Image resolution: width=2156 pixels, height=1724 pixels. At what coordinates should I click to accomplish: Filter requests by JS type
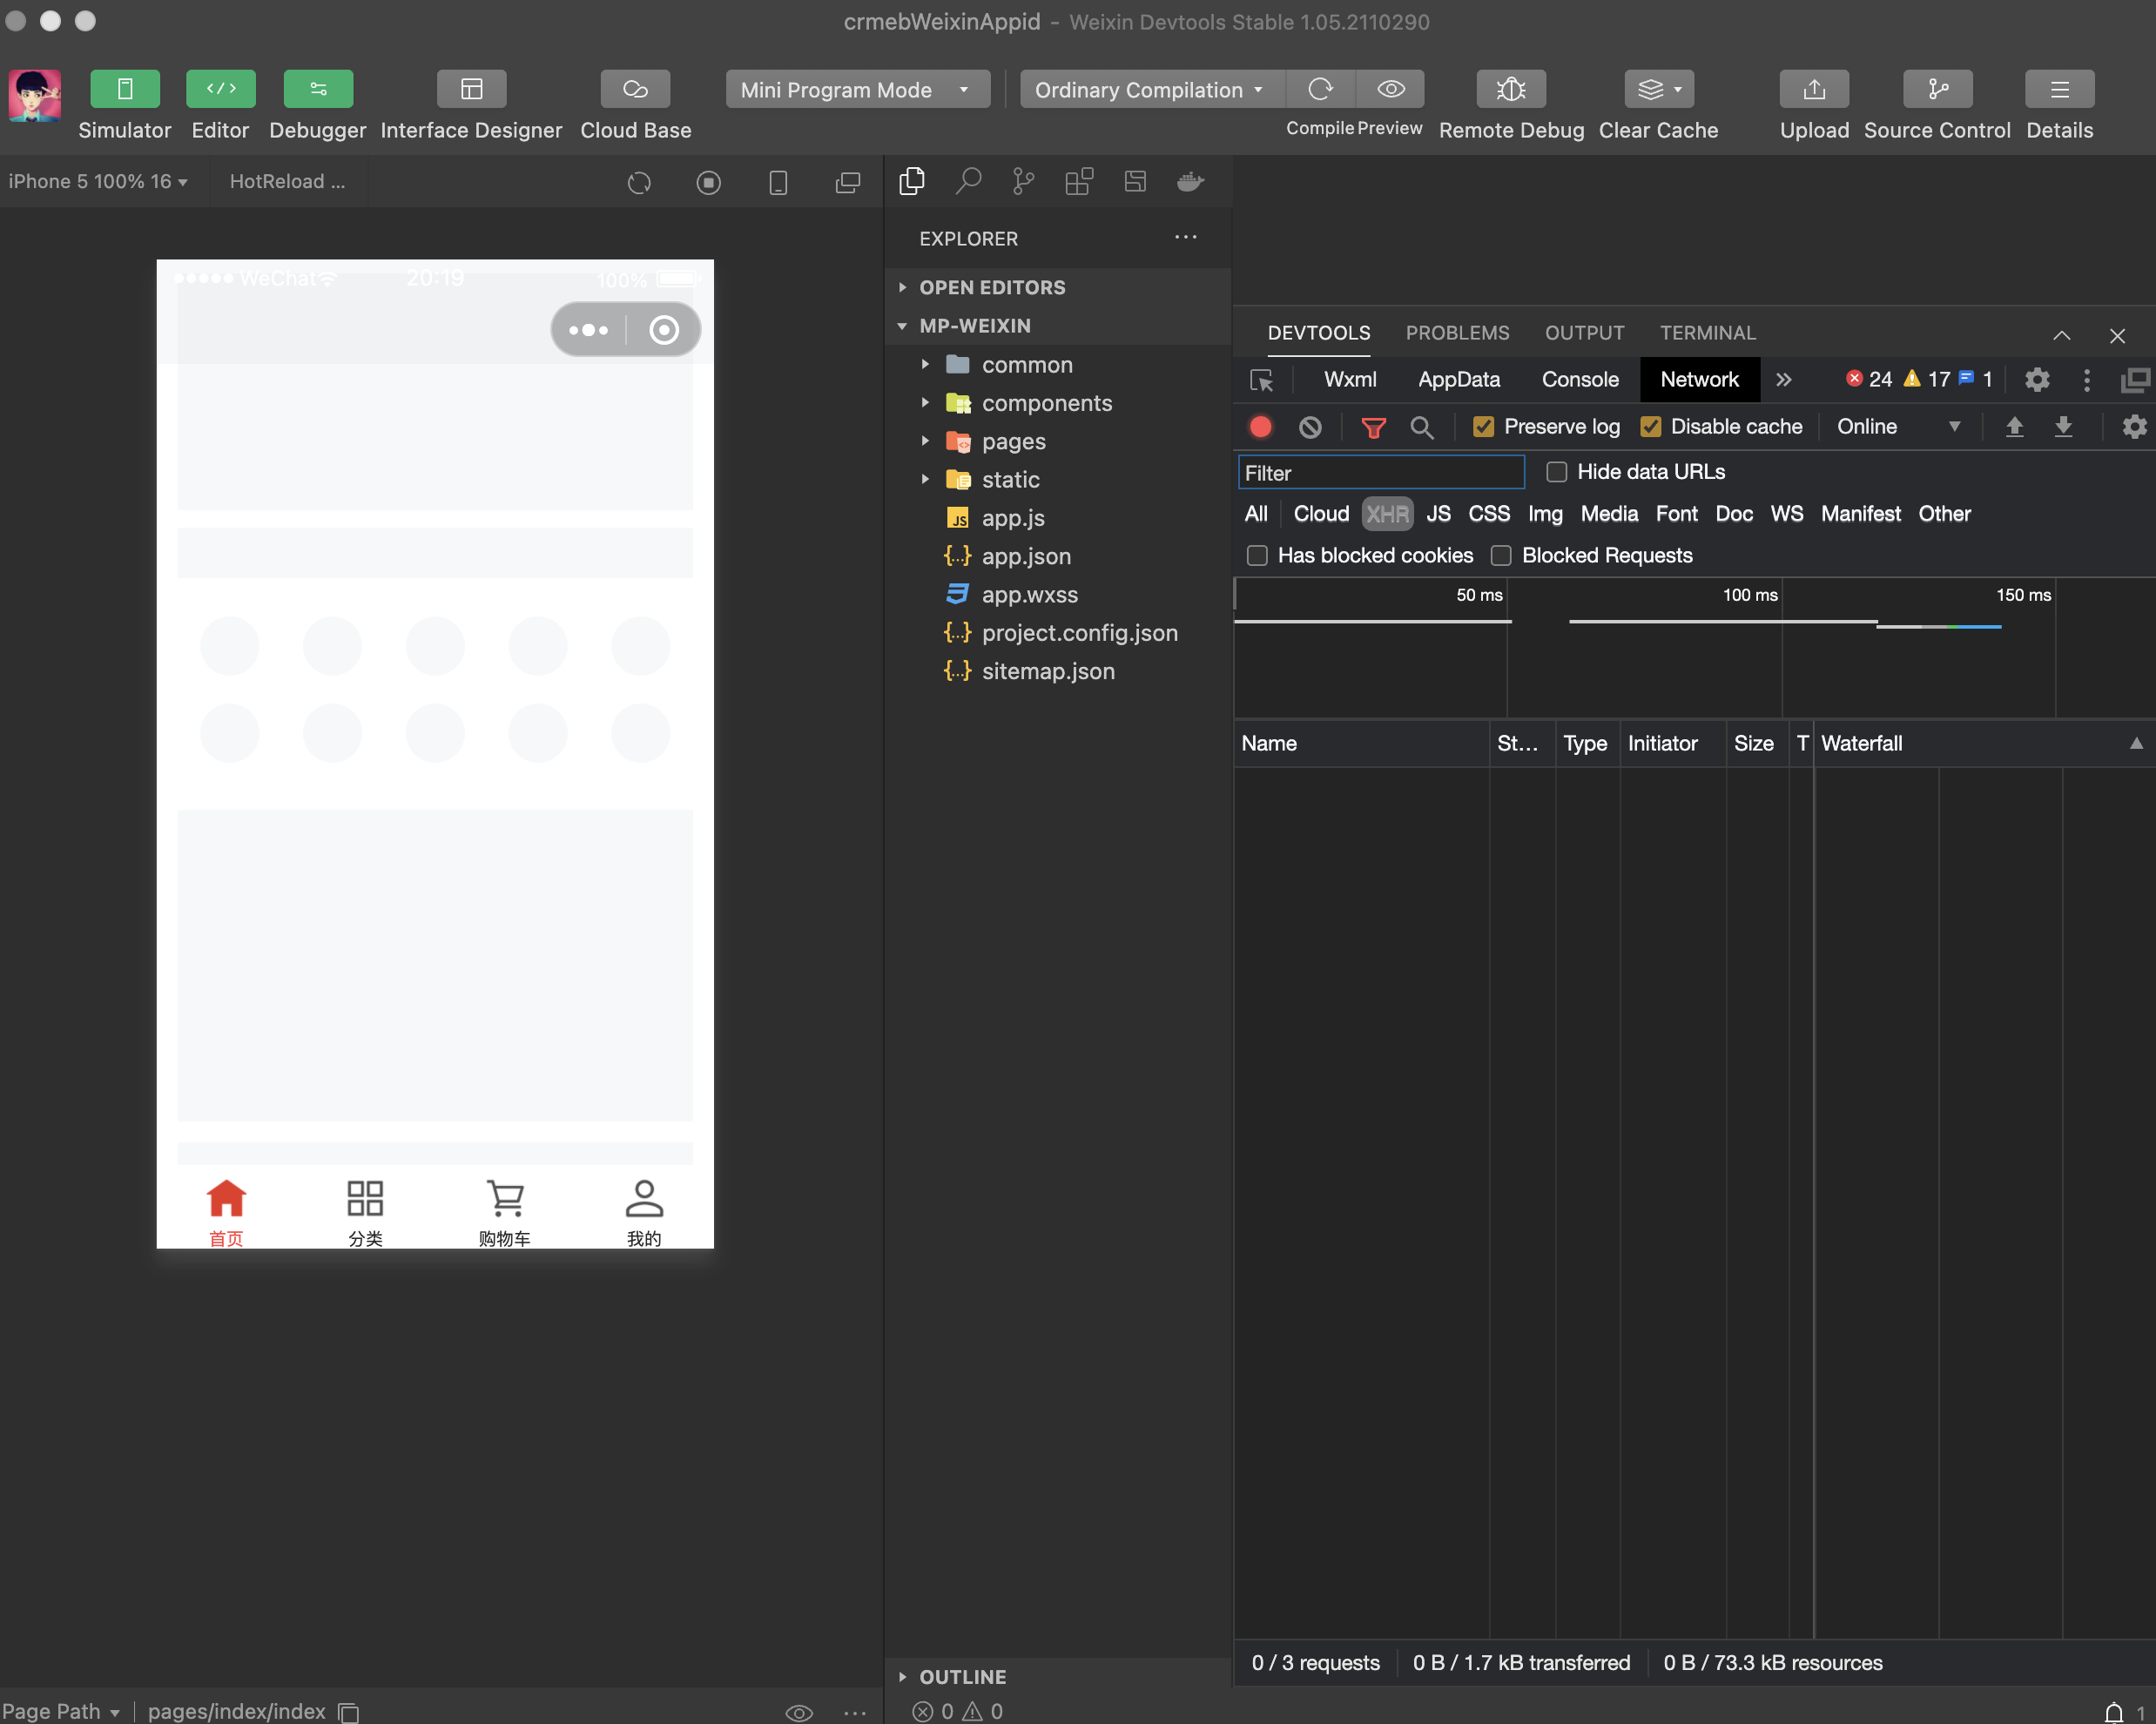pos(1437,514)
